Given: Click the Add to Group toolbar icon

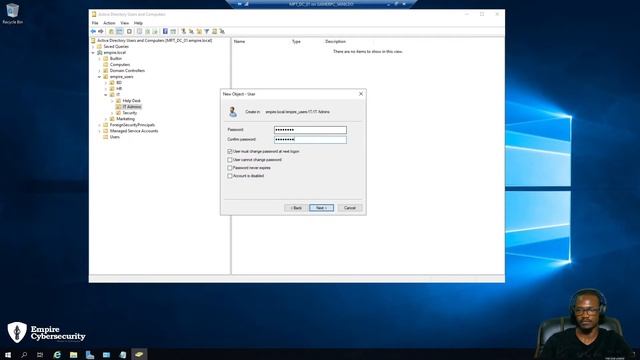Looking at the screenshot, I should (x=222, y=31).
